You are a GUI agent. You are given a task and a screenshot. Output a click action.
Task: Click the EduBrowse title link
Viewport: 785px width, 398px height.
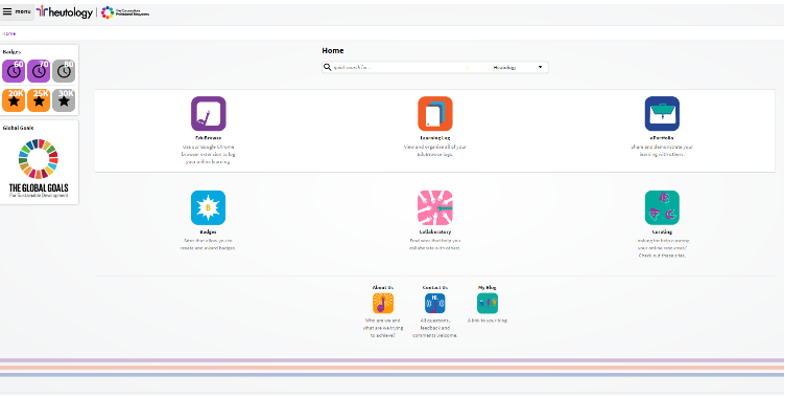click(x=208, y=138)
